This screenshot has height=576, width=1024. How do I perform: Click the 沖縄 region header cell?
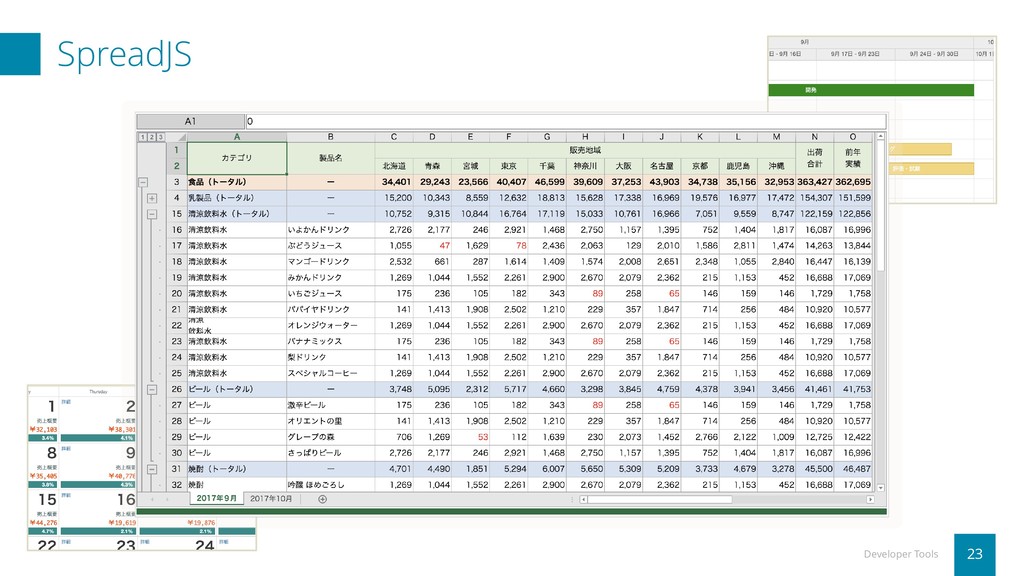point(776,167)
